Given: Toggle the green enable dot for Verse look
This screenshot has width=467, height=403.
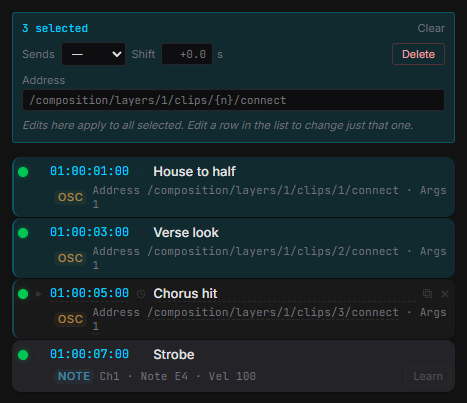Looking at the screenshot, I should click(x=23, y=233).
